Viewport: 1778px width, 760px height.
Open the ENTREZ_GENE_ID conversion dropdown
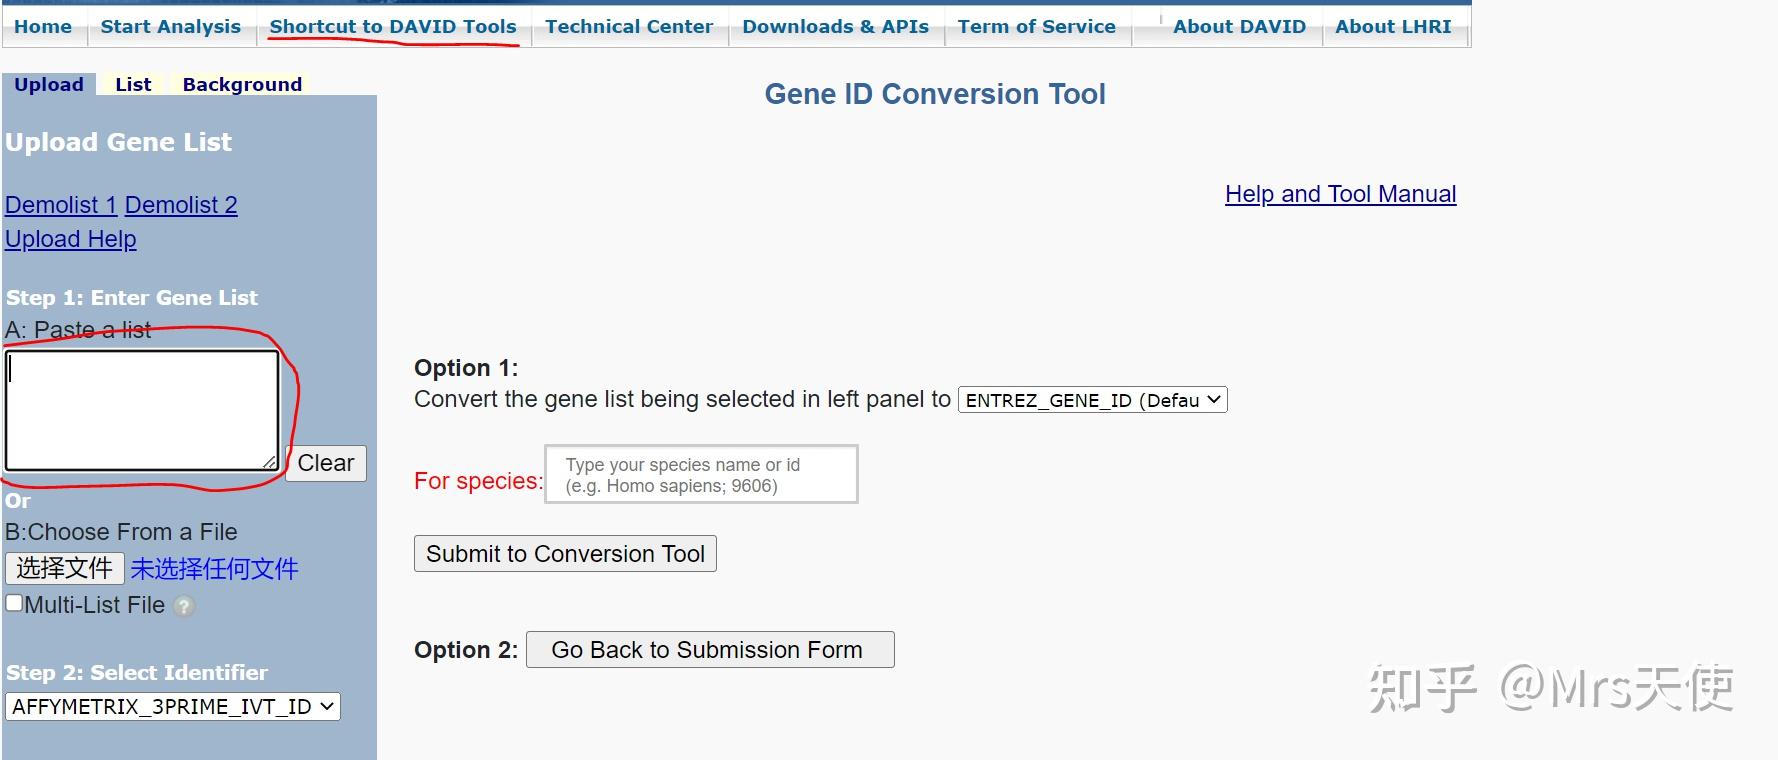tap(1092, 400)
